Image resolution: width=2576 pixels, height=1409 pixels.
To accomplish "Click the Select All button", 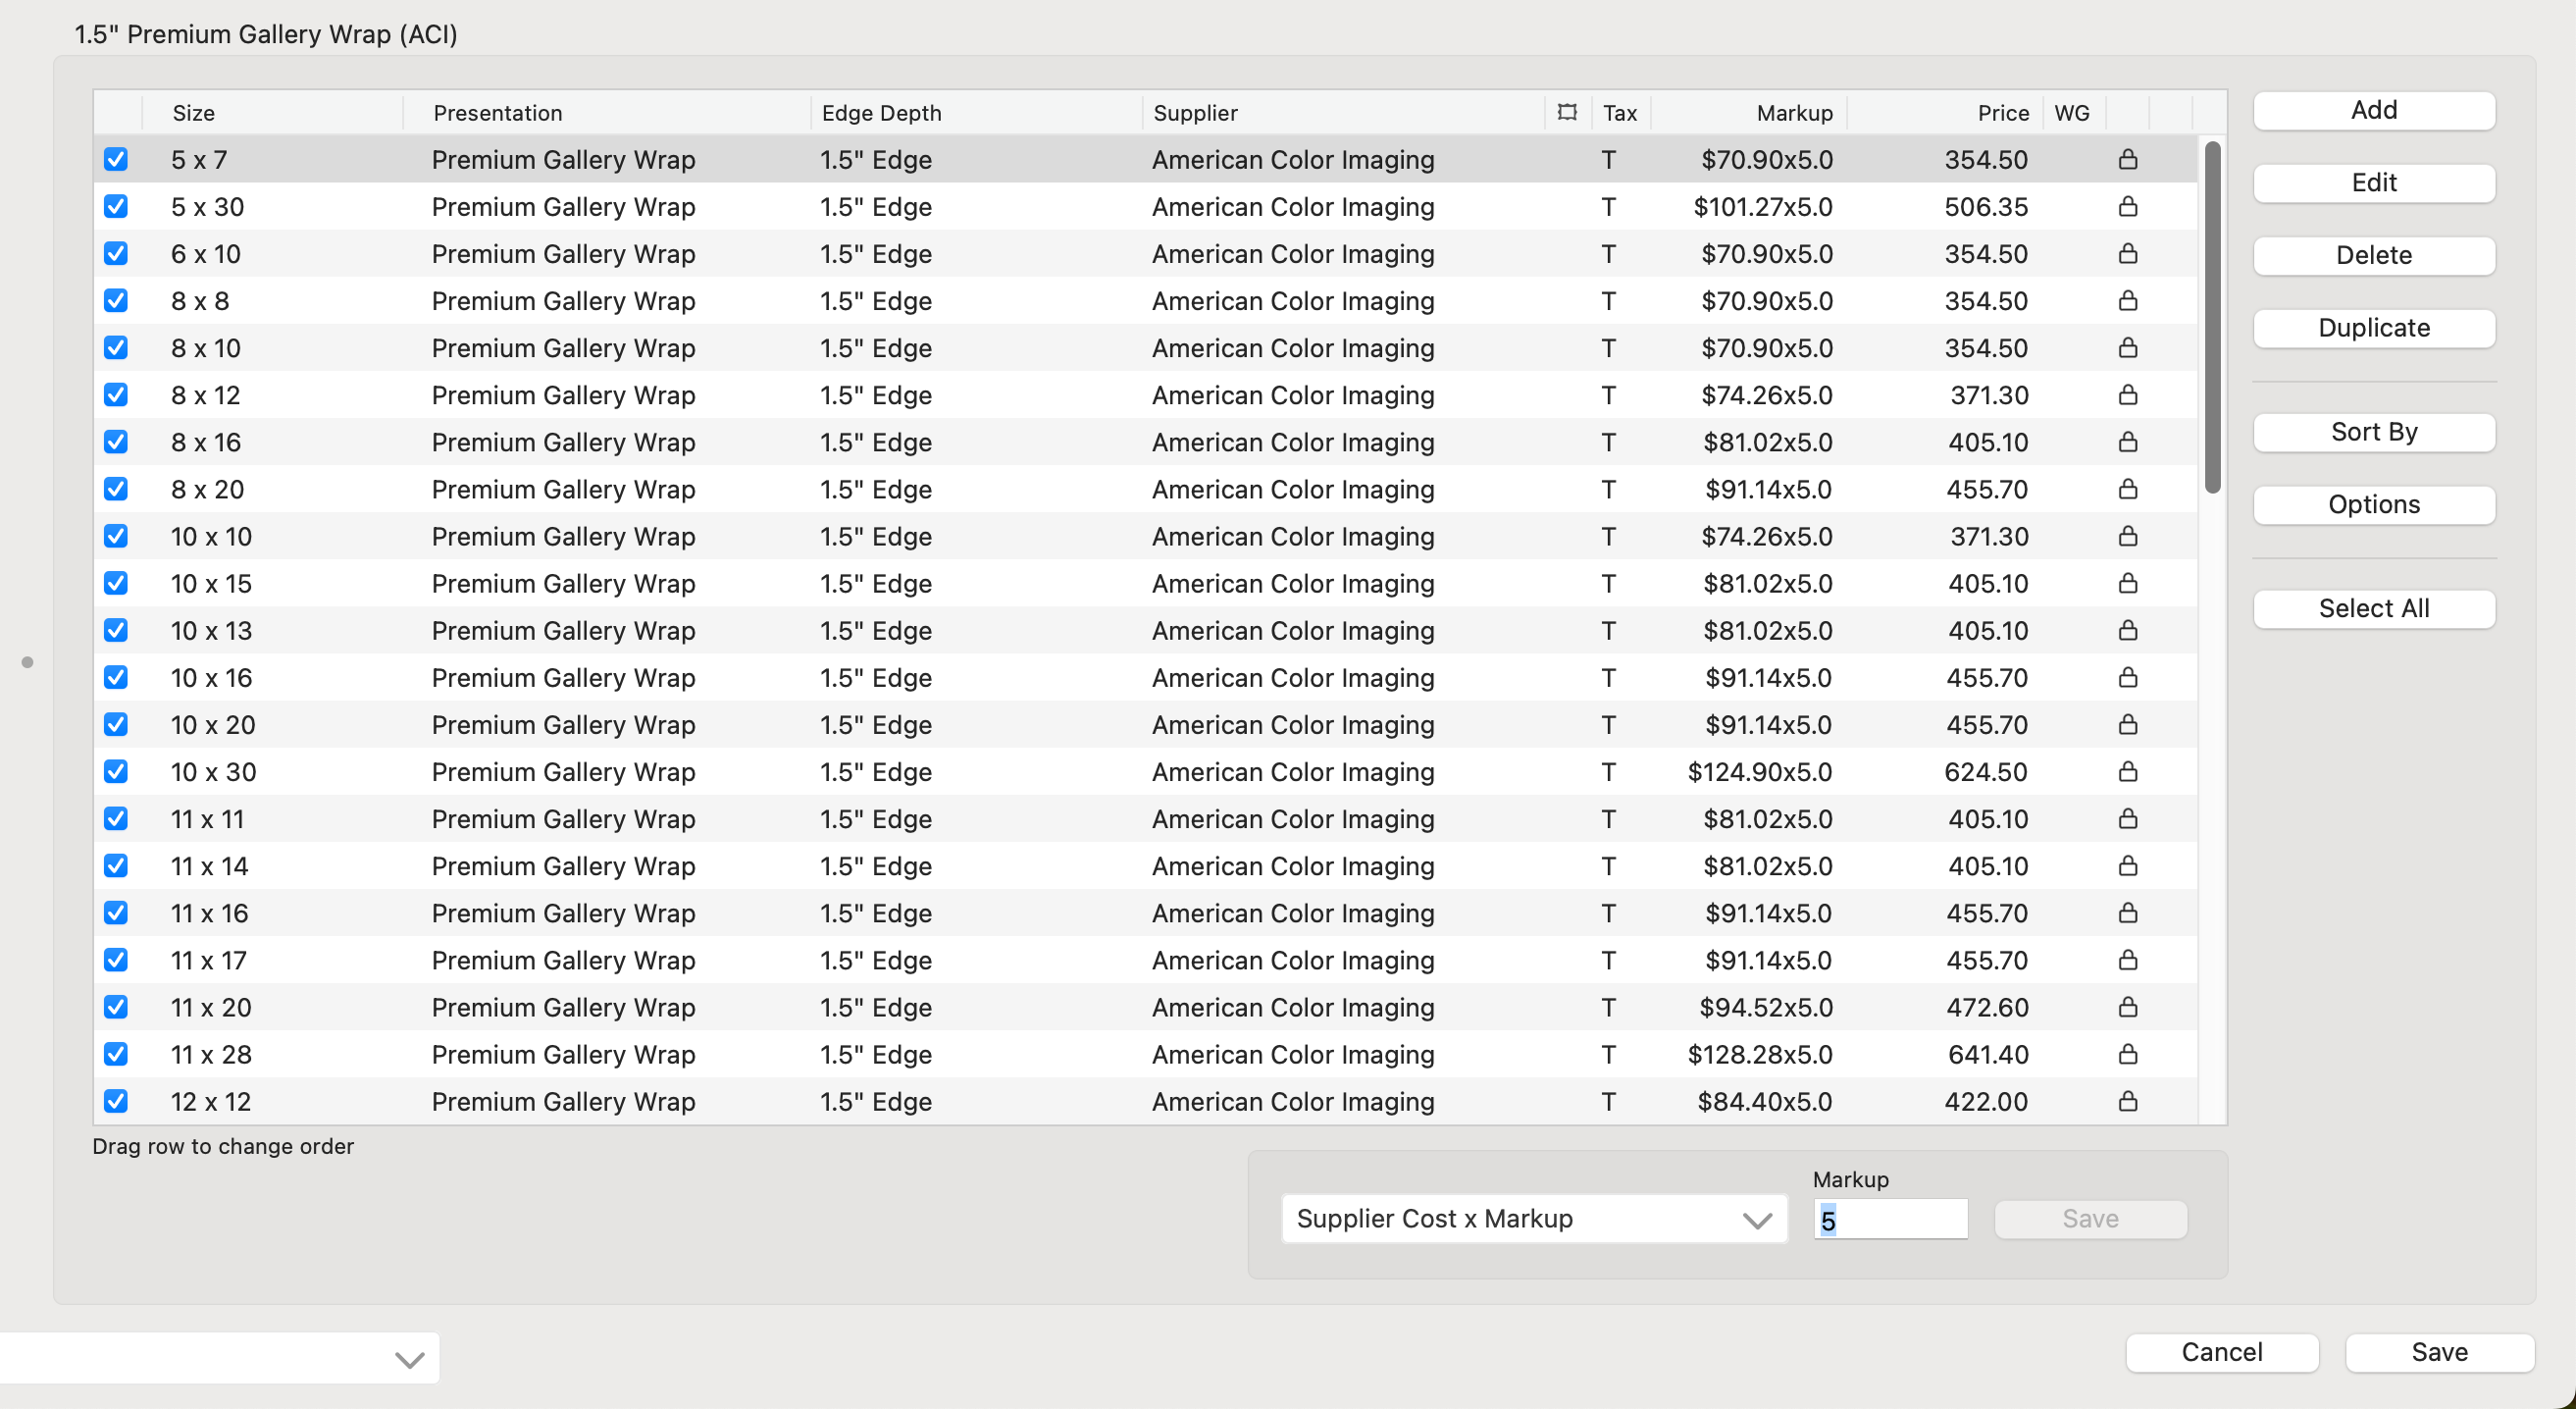I will click(2373, 608).
